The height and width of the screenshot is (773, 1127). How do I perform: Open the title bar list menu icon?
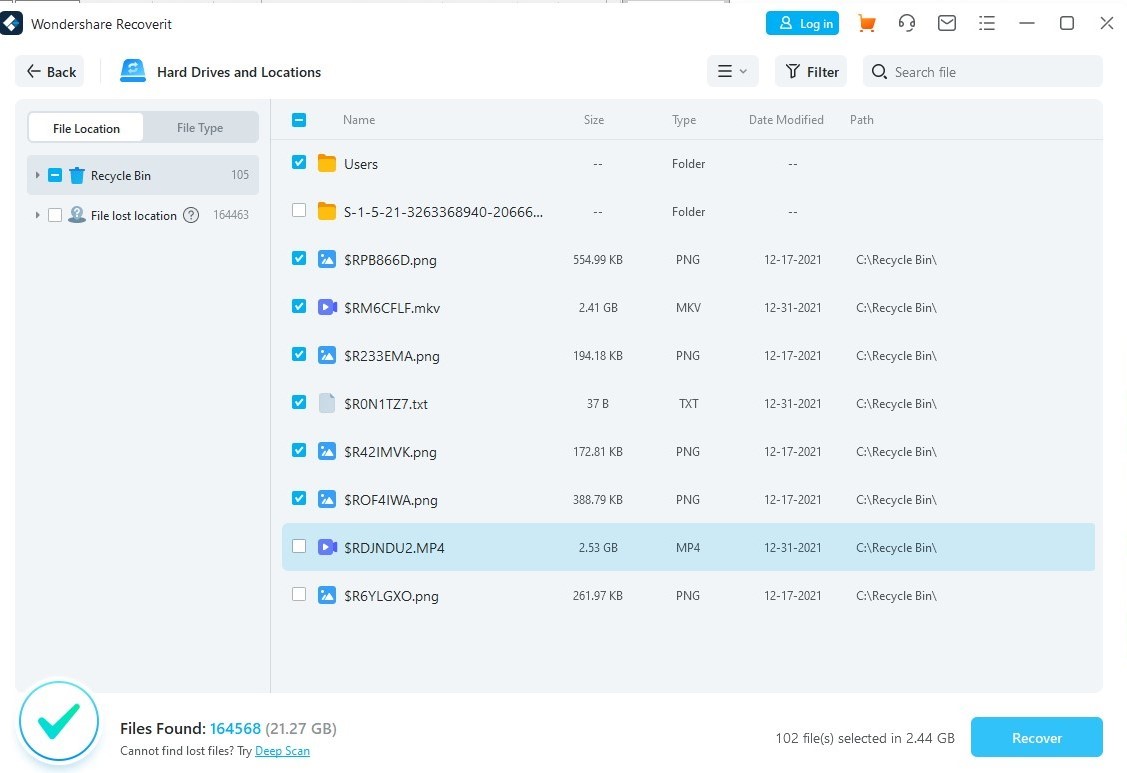point(987,23)
